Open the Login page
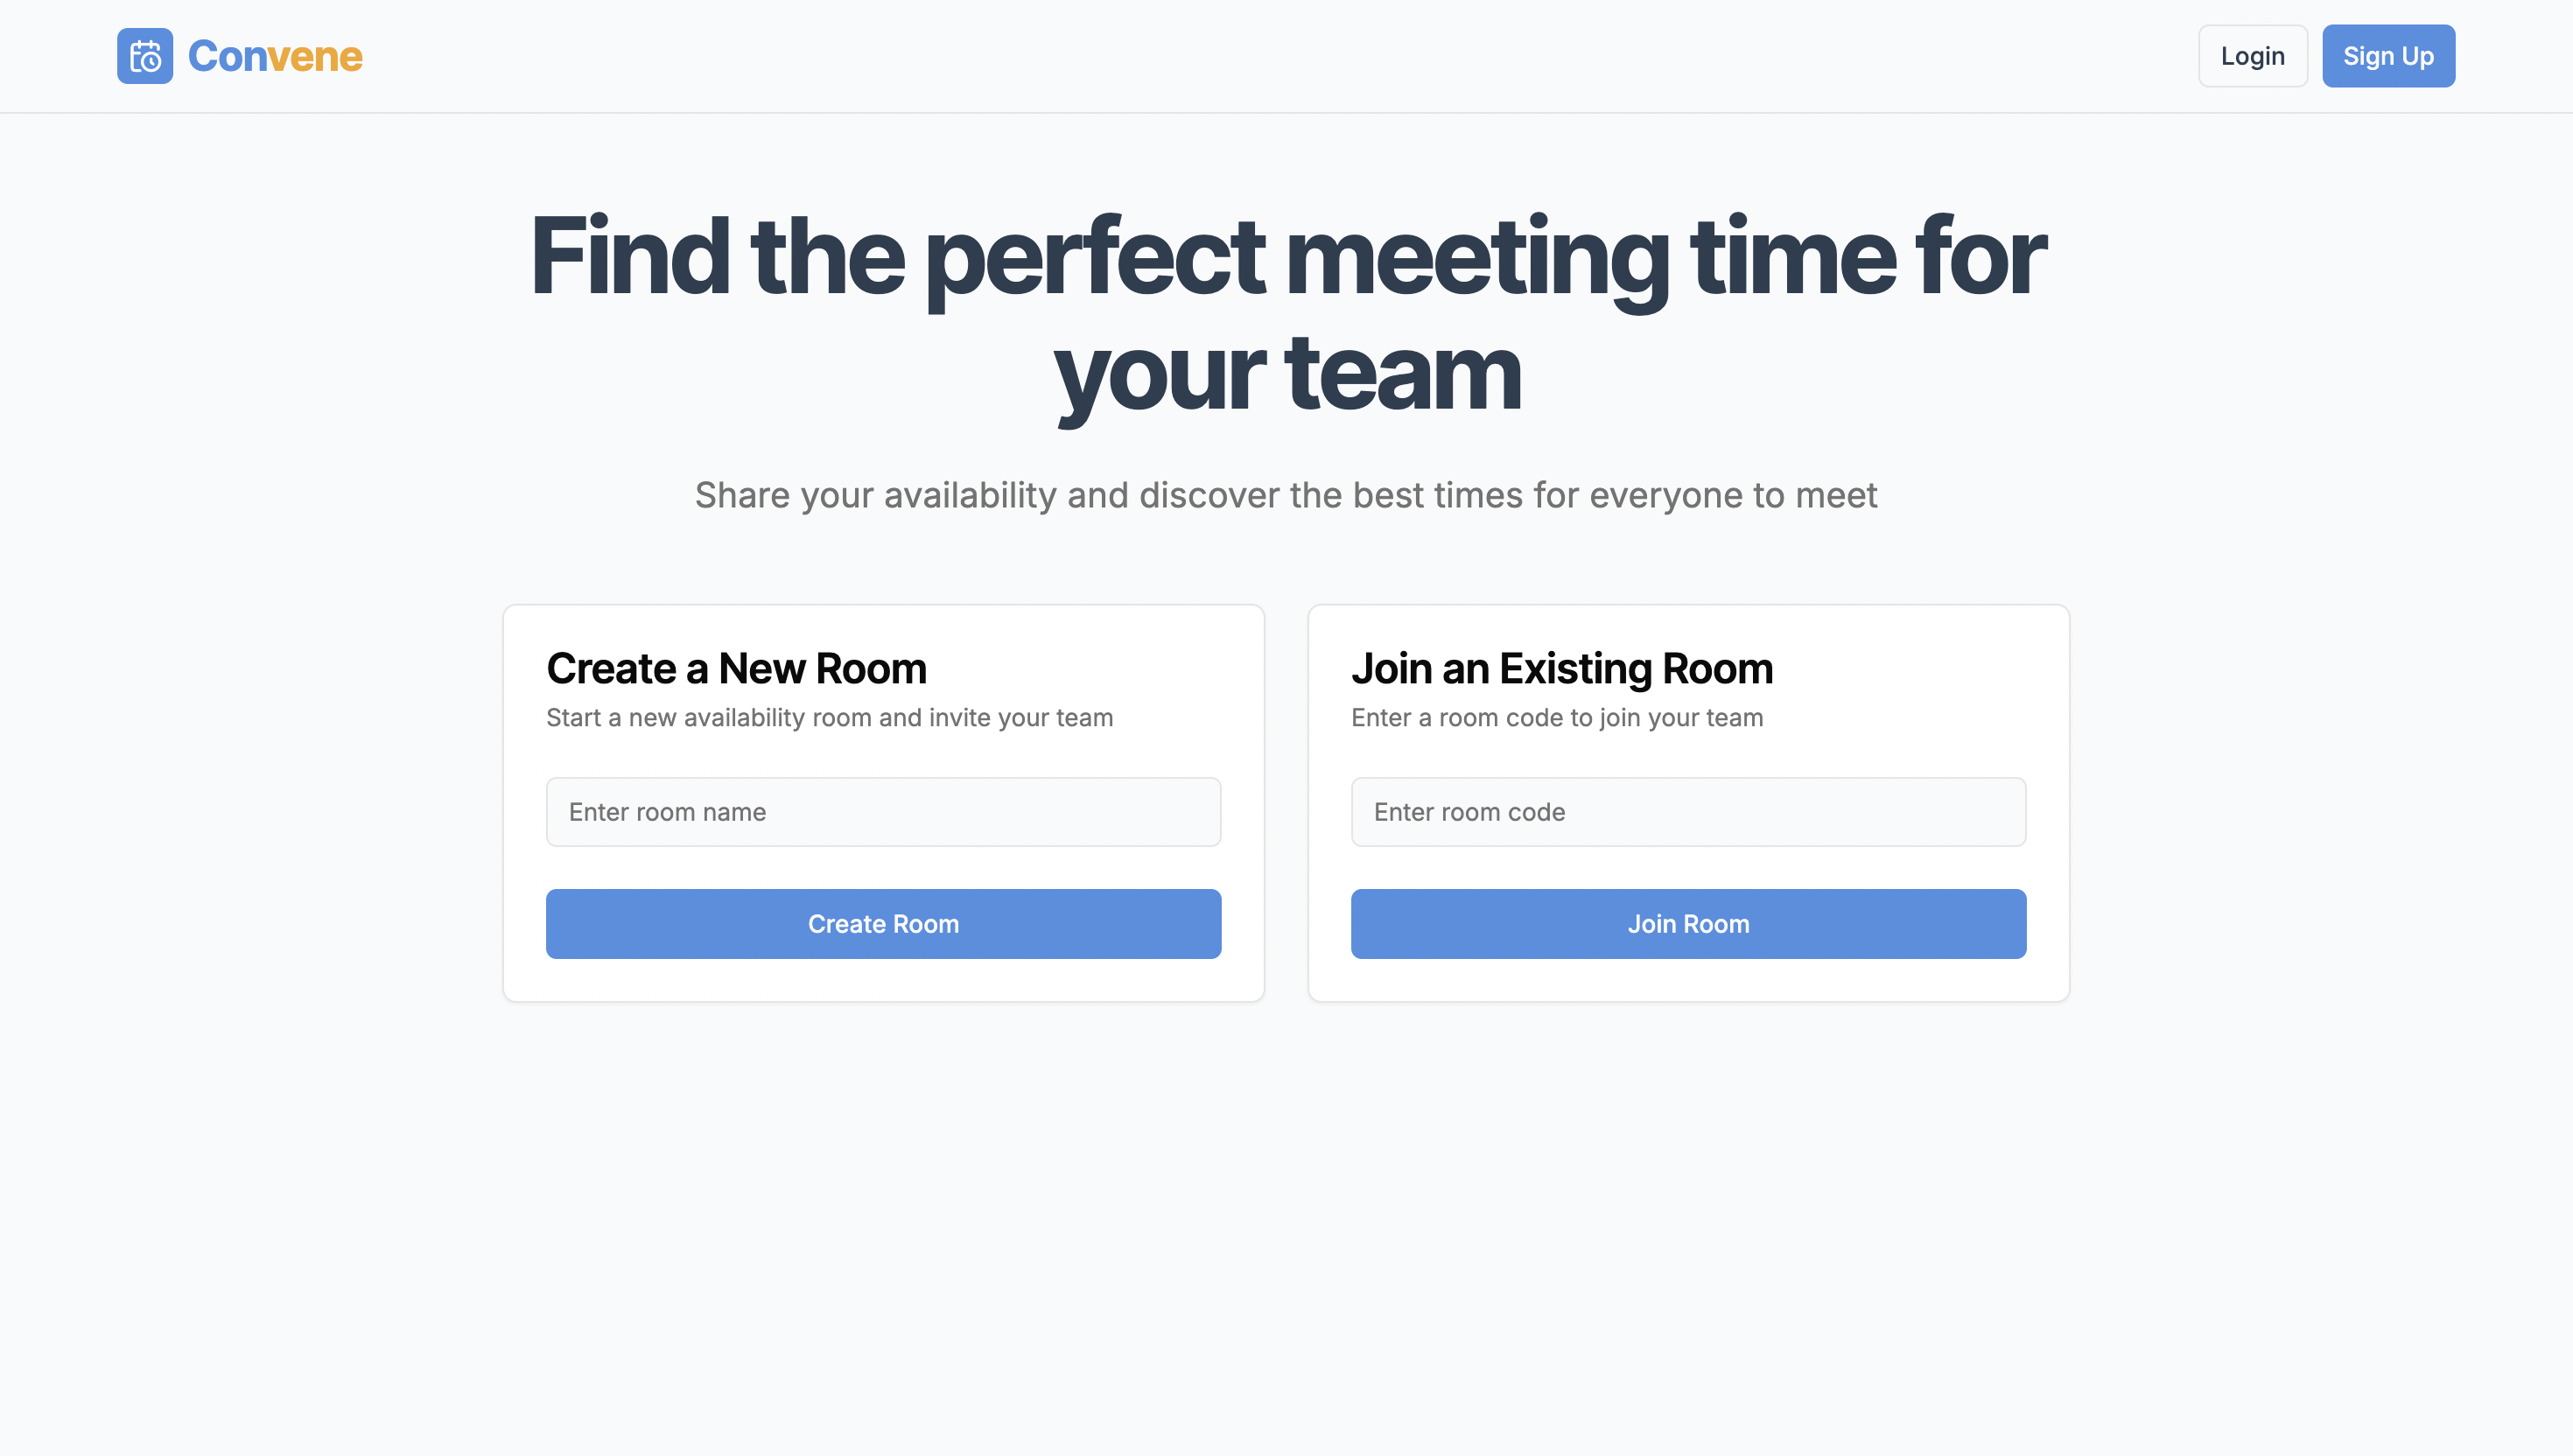2573x1456 pixels. pyautogui.click(x=2252, y=56)
